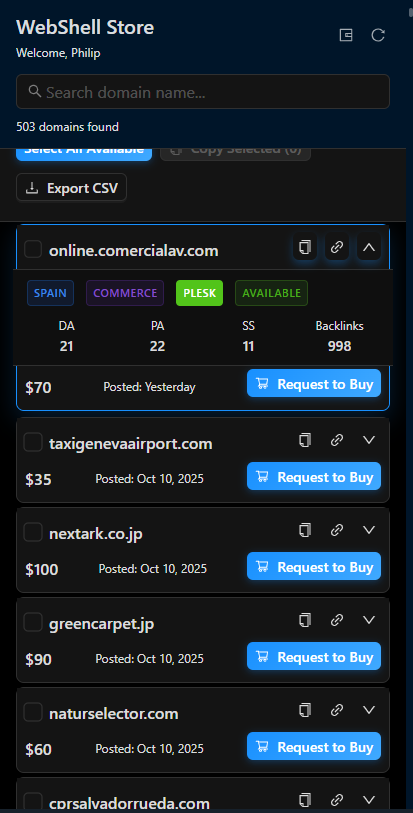Collapse the online.comercialav.com details
The width and height of the screenshot is (413, 813).
click(x=368, y=247)
